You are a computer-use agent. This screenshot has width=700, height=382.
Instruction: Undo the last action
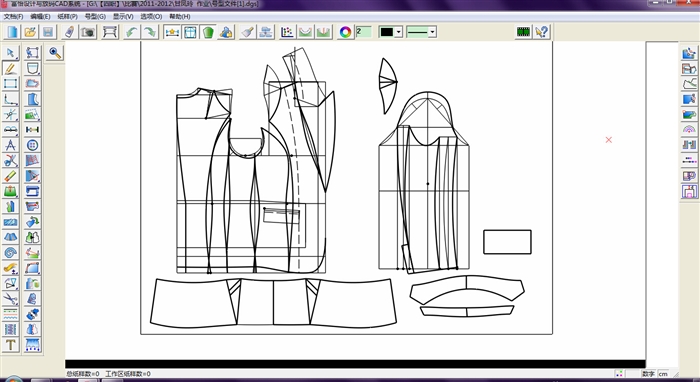(x=132, y=32)
